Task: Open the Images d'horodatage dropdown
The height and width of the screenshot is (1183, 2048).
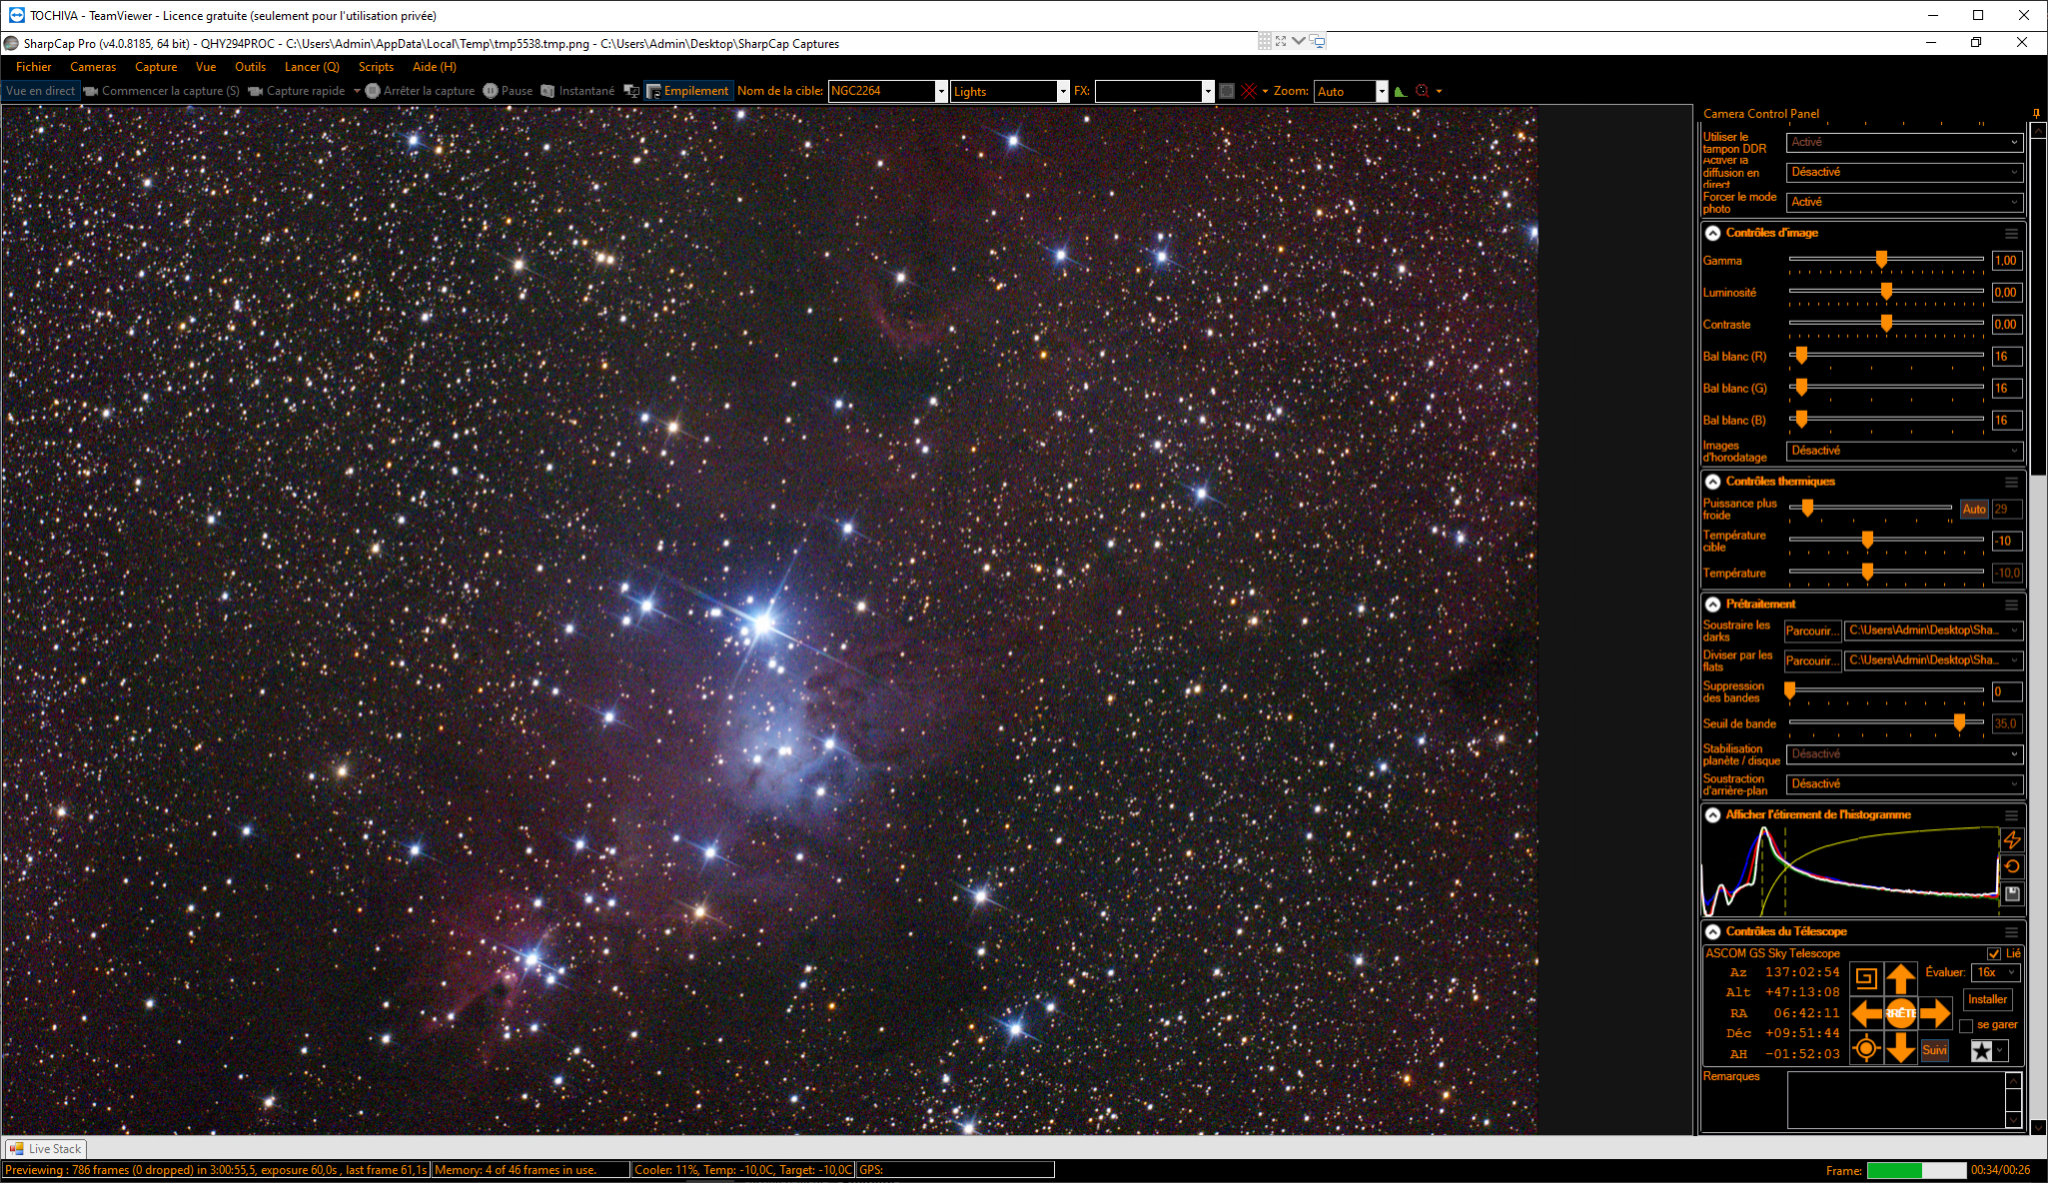Action: [x=1905, y=451]
